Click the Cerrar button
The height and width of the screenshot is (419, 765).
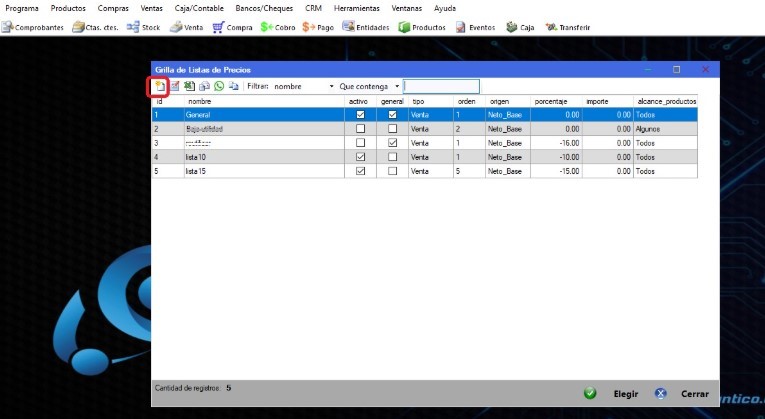[682, 394]
